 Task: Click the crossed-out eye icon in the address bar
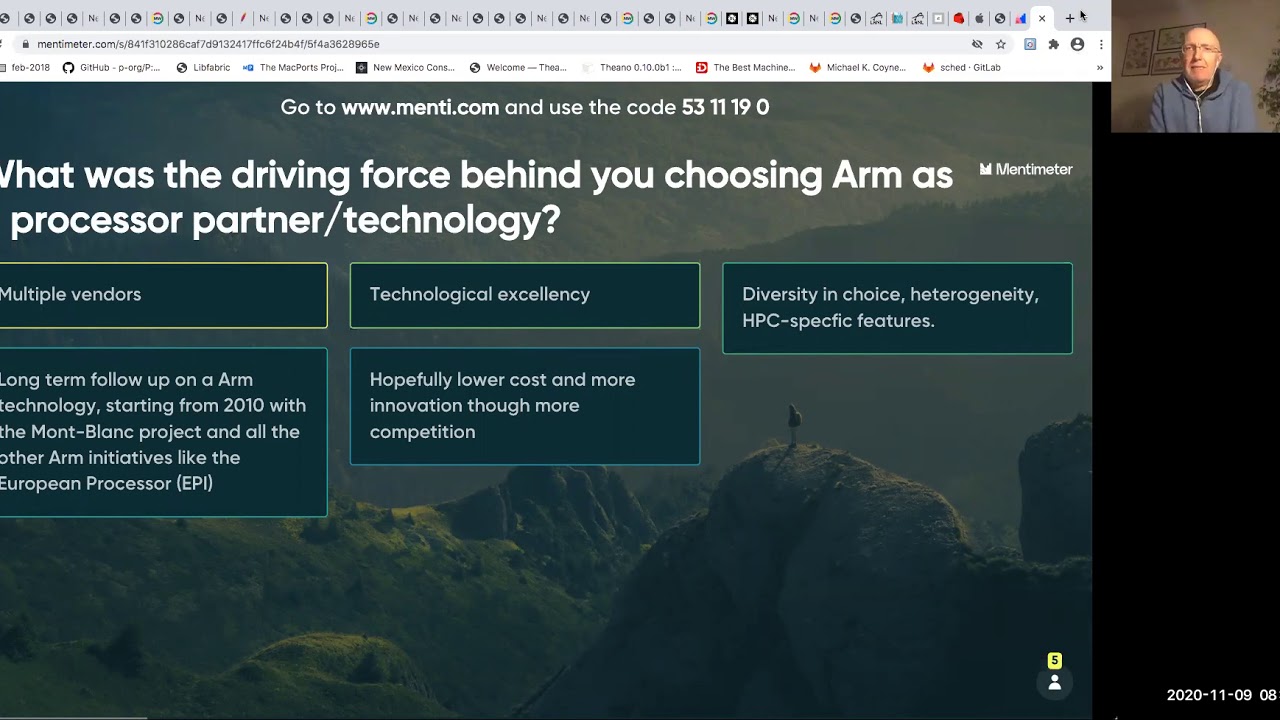[977, 44]
